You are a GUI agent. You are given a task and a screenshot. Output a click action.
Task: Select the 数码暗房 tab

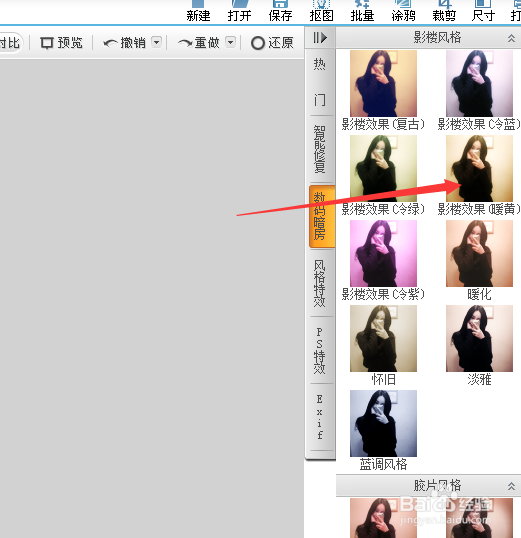322,216
